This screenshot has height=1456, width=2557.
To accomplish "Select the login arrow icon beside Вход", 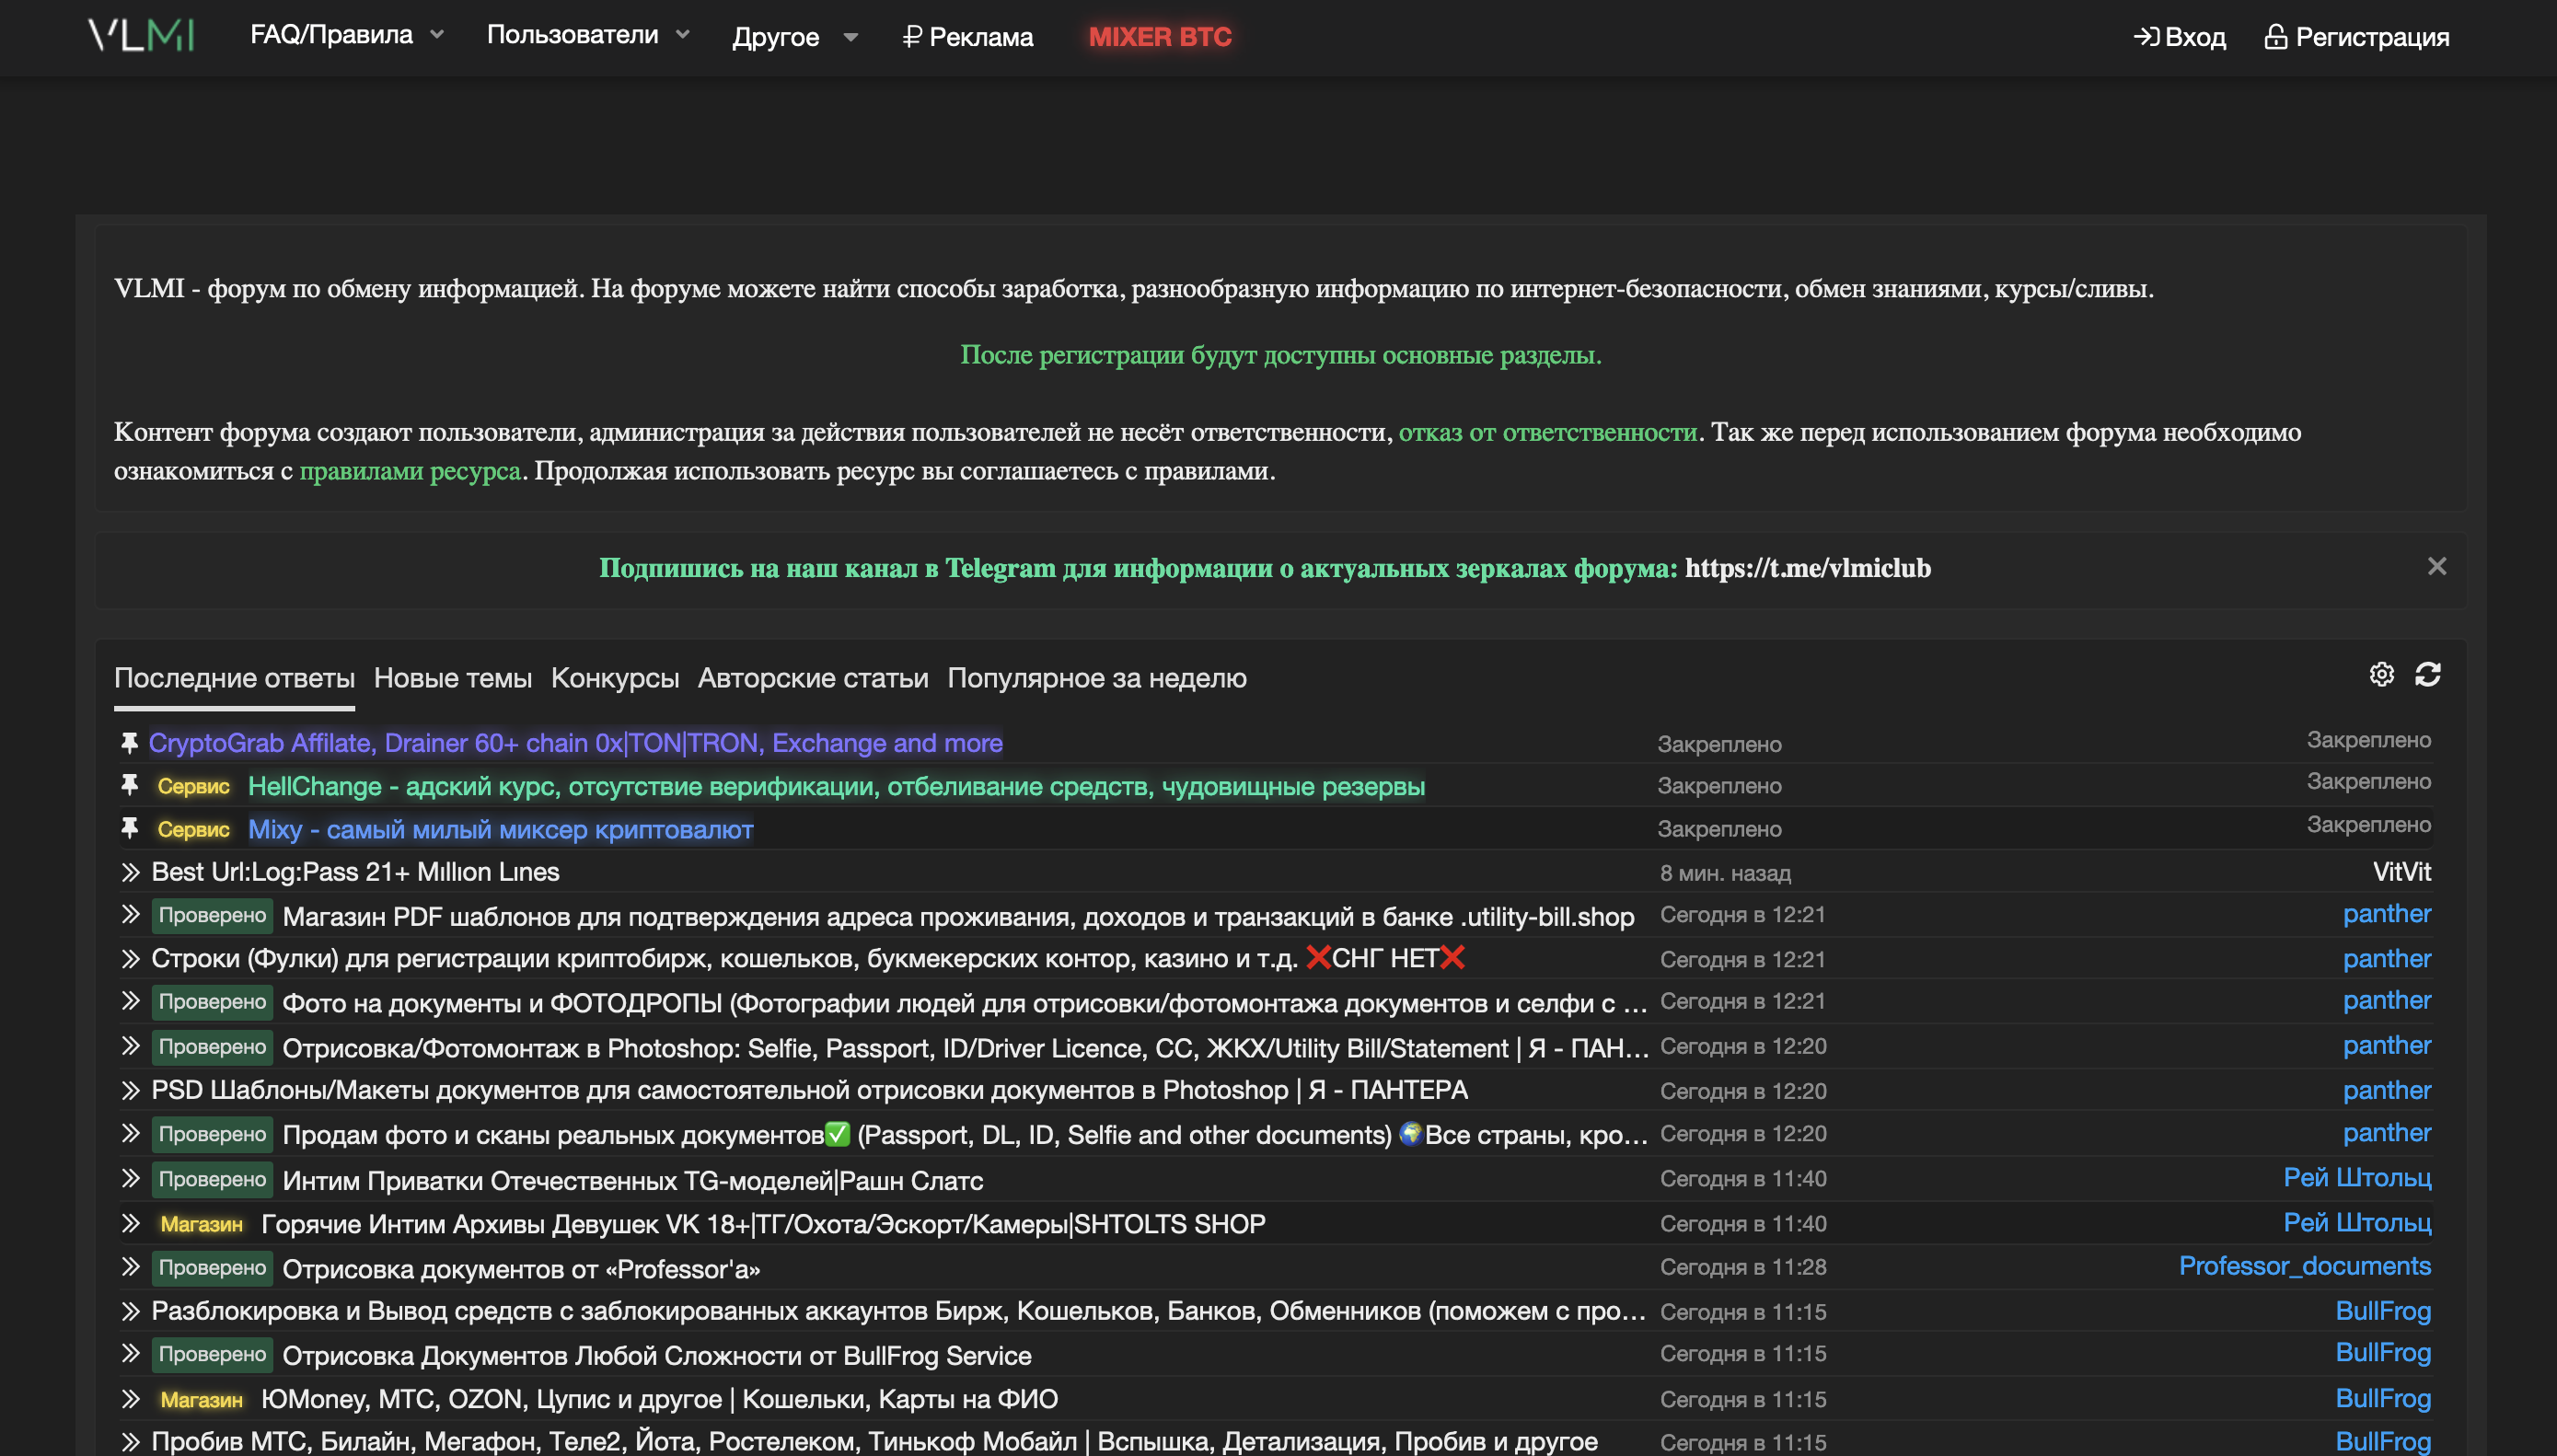I will (2146, 37).
